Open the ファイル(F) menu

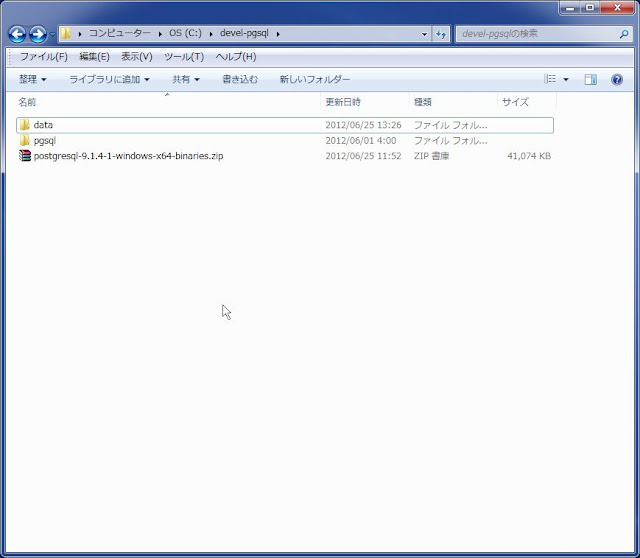pos(44,57)
